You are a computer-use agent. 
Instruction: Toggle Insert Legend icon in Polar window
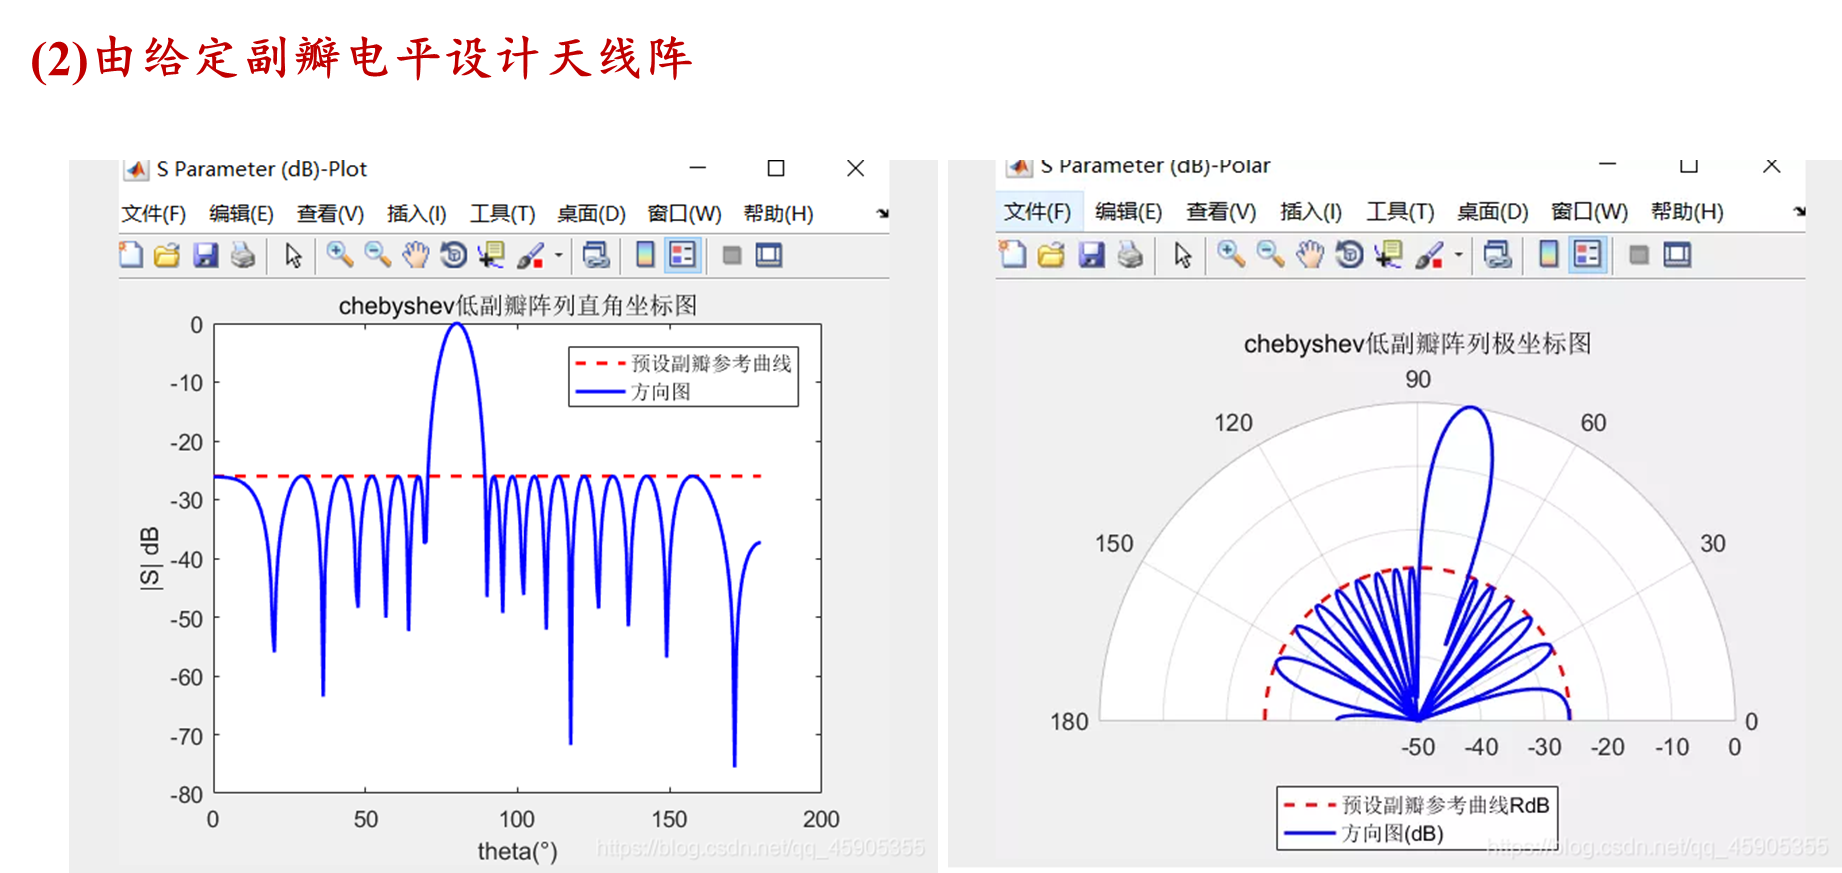pyautogui.click(x=1587, y=254)
